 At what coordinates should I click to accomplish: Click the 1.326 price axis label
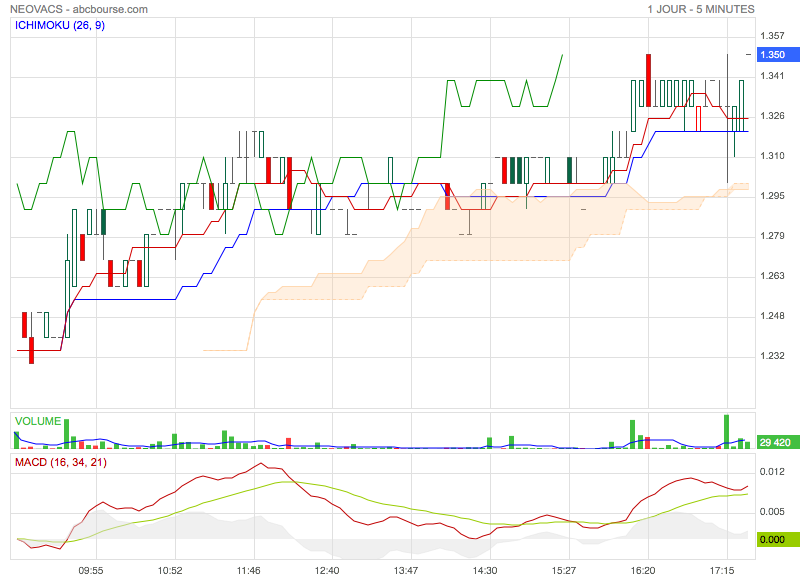point(772,116)
